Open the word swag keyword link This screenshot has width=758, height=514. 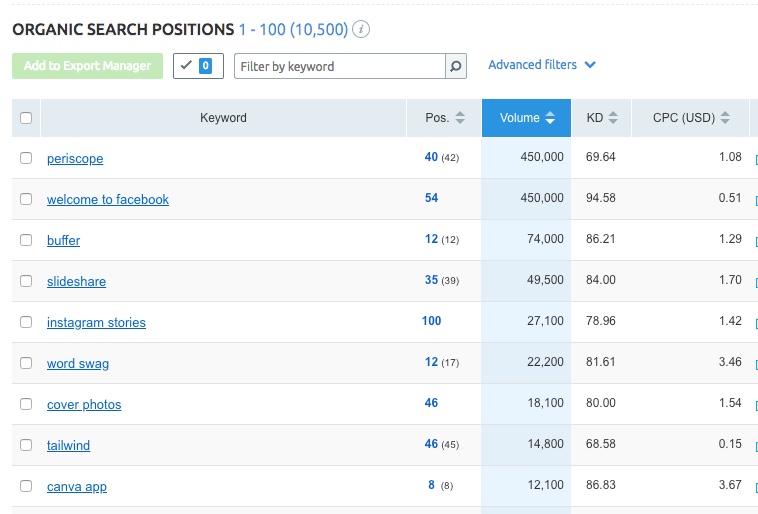point(78,364)
